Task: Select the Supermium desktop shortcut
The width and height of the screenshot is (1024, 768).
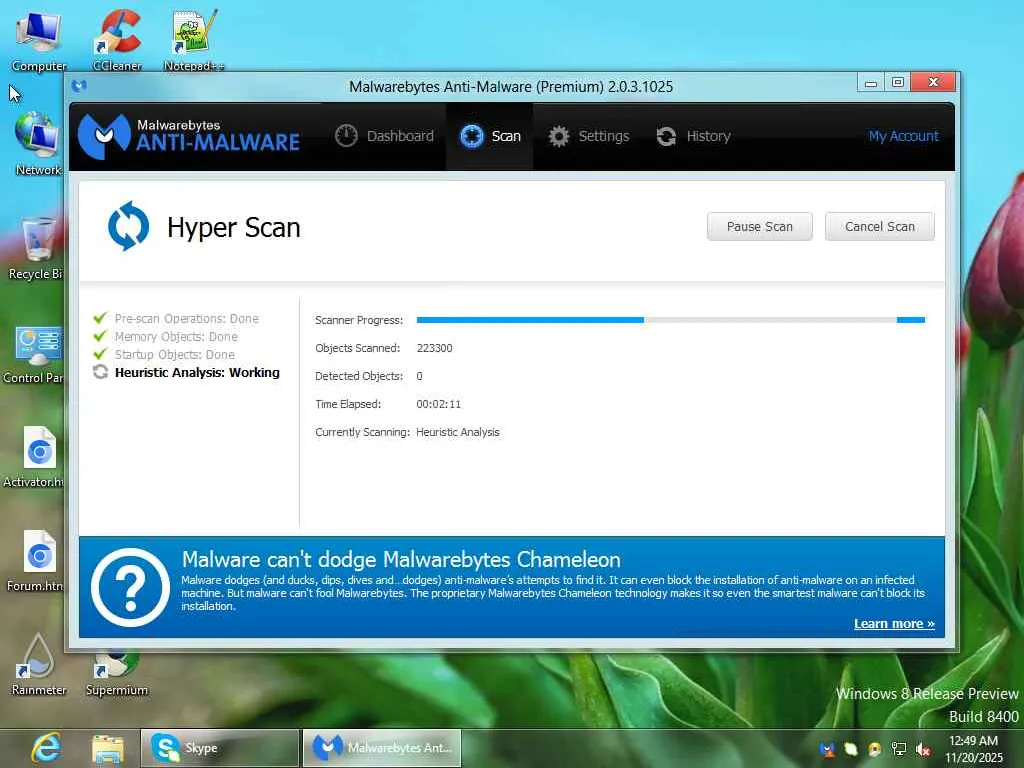Action: [117, 673]
